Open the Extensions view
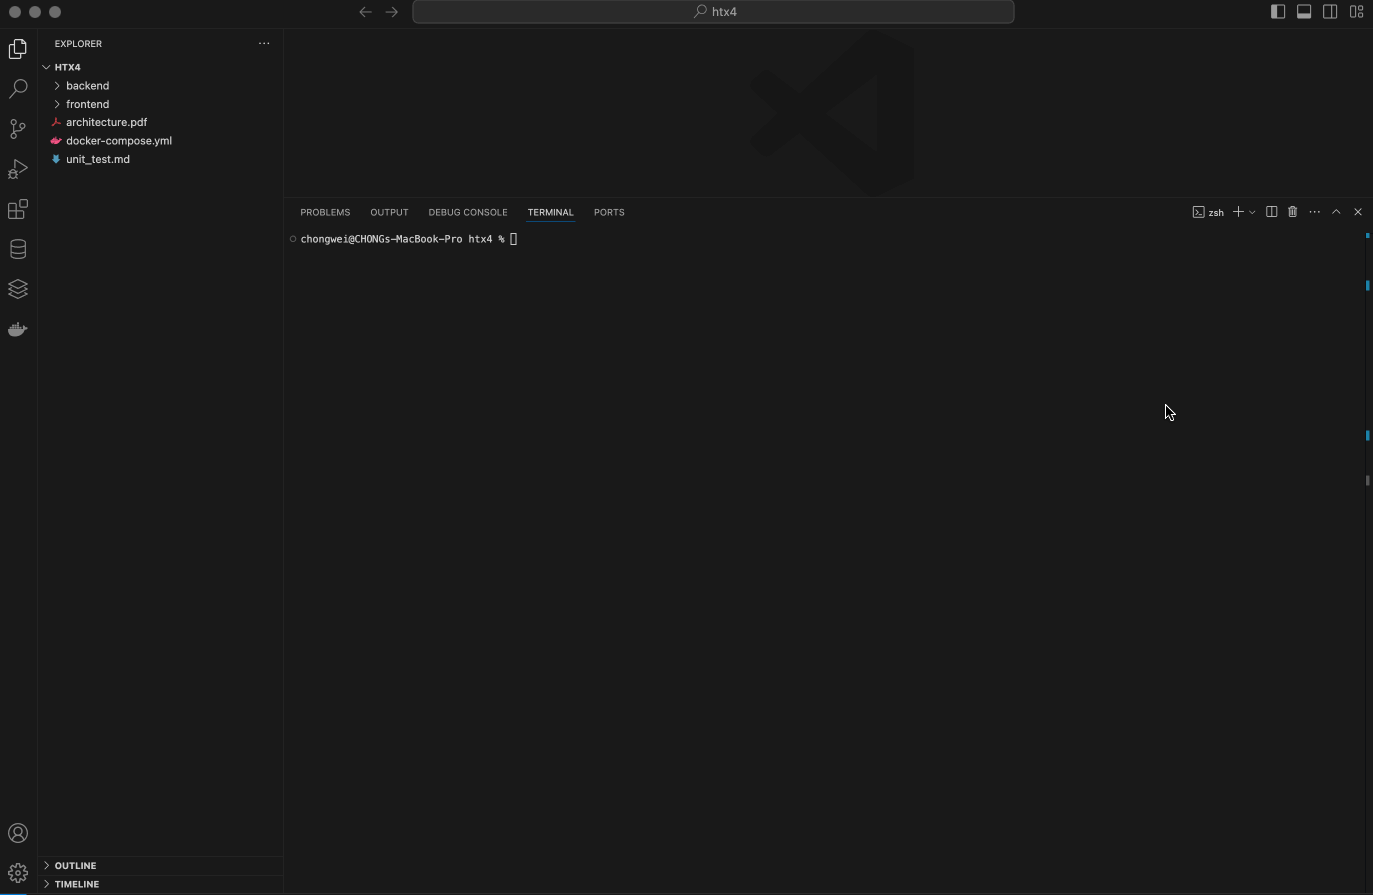This screenshot has height=895, width=1373. (x=18, y=209)
